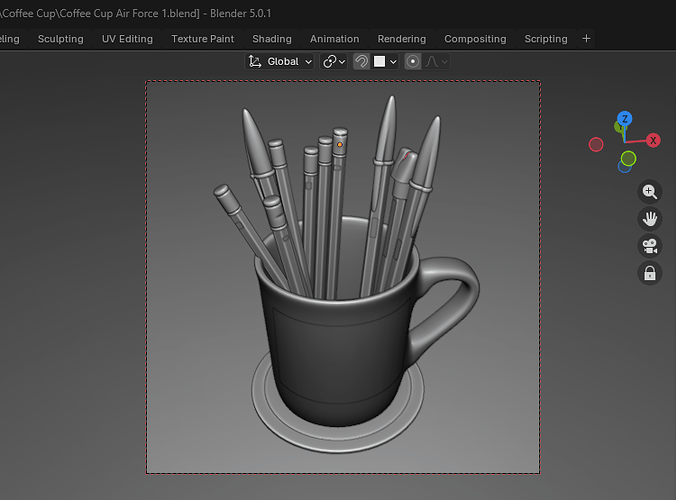Open the Texture Paint workspace tab
The height and width of the screenshot is (500, 676).
203,39
